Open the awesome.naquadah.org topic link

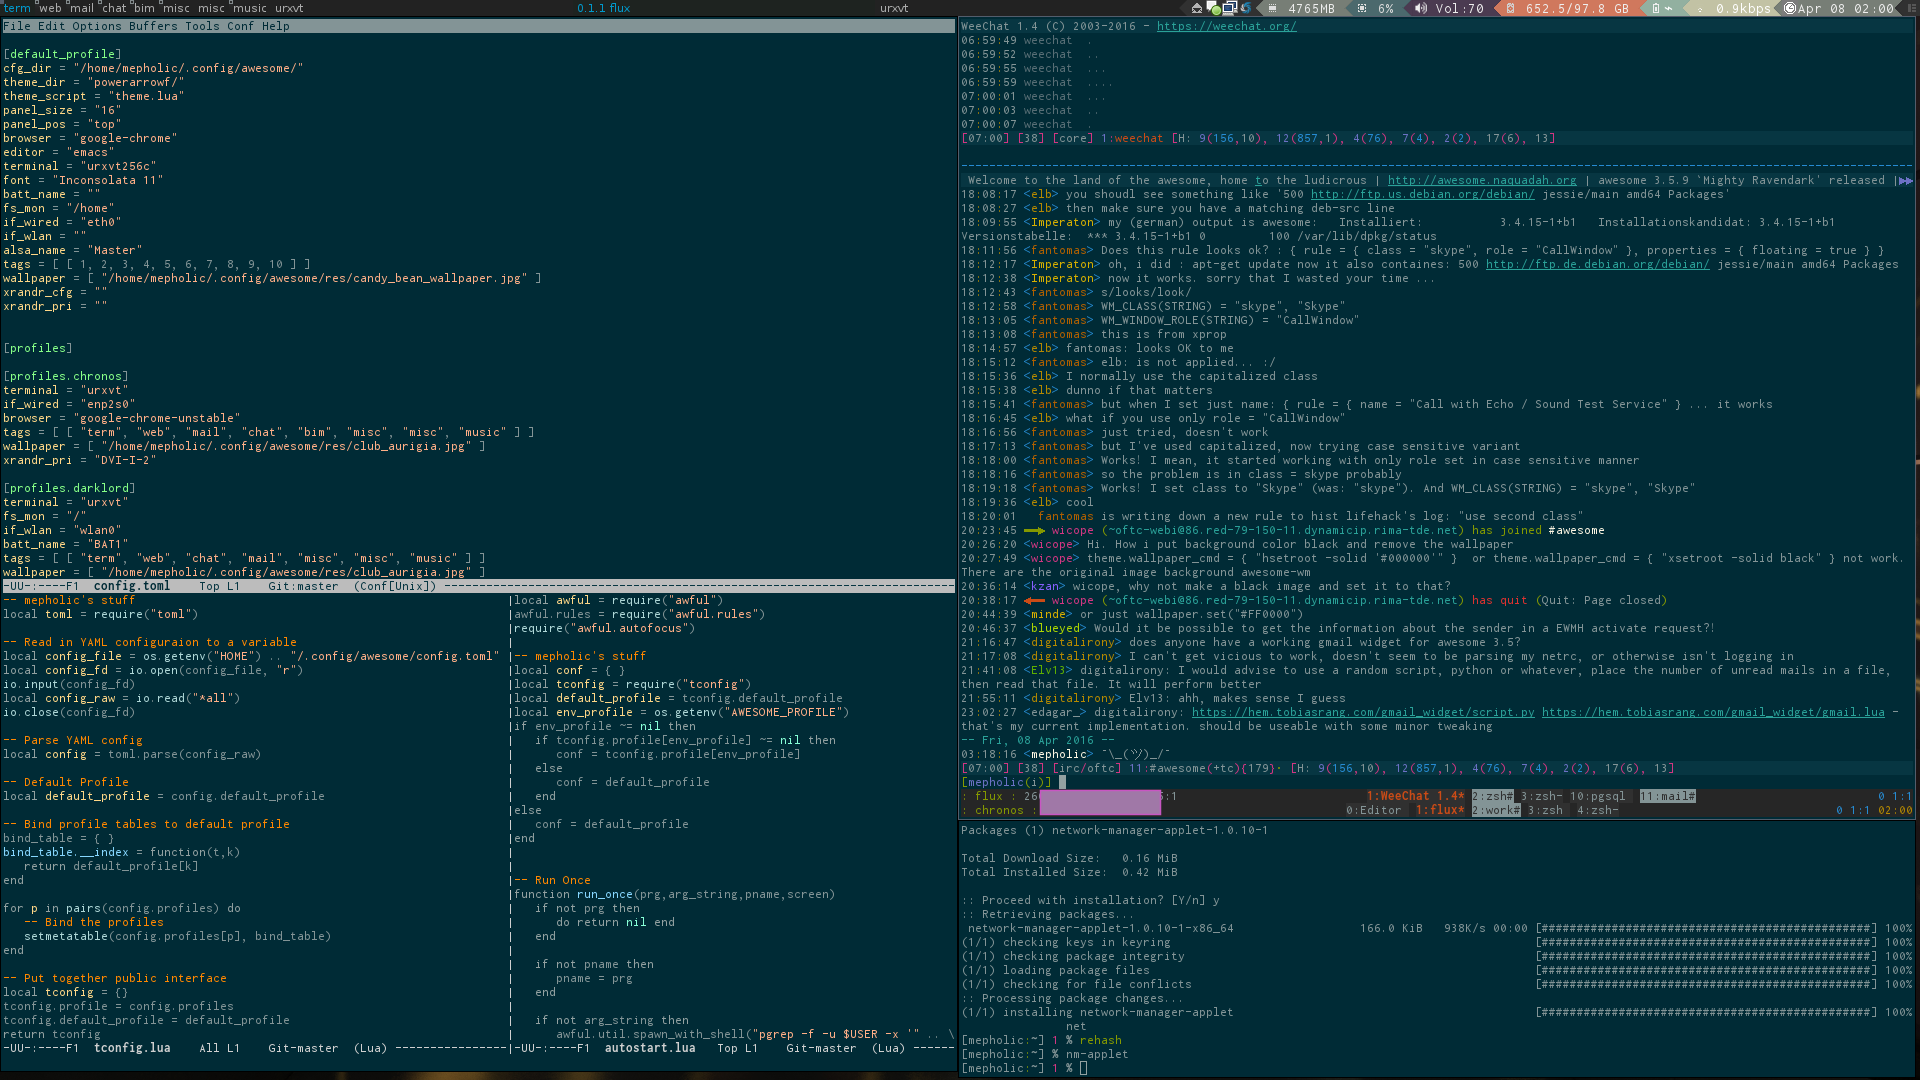1481,180
